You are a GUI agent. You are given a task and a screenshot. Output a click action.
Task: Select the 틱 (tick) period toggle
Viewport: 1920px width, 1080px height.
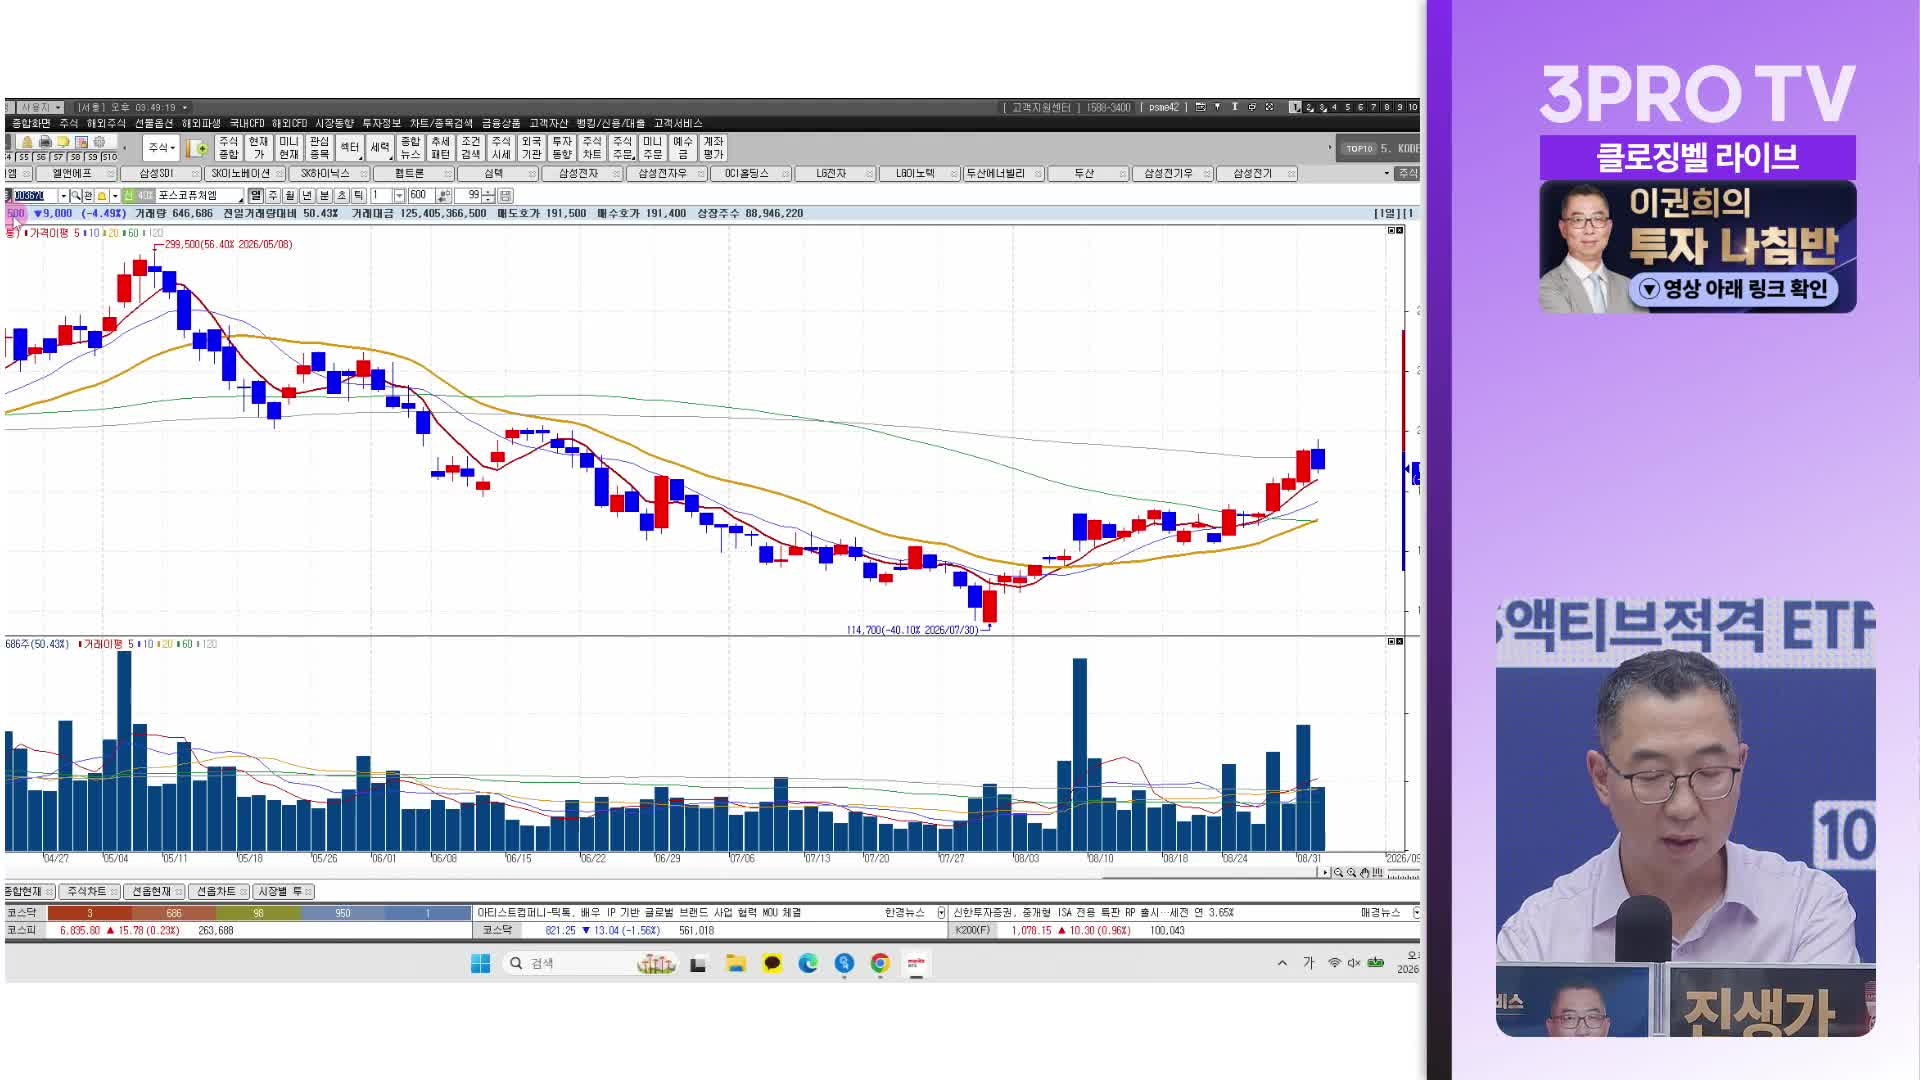358,195
